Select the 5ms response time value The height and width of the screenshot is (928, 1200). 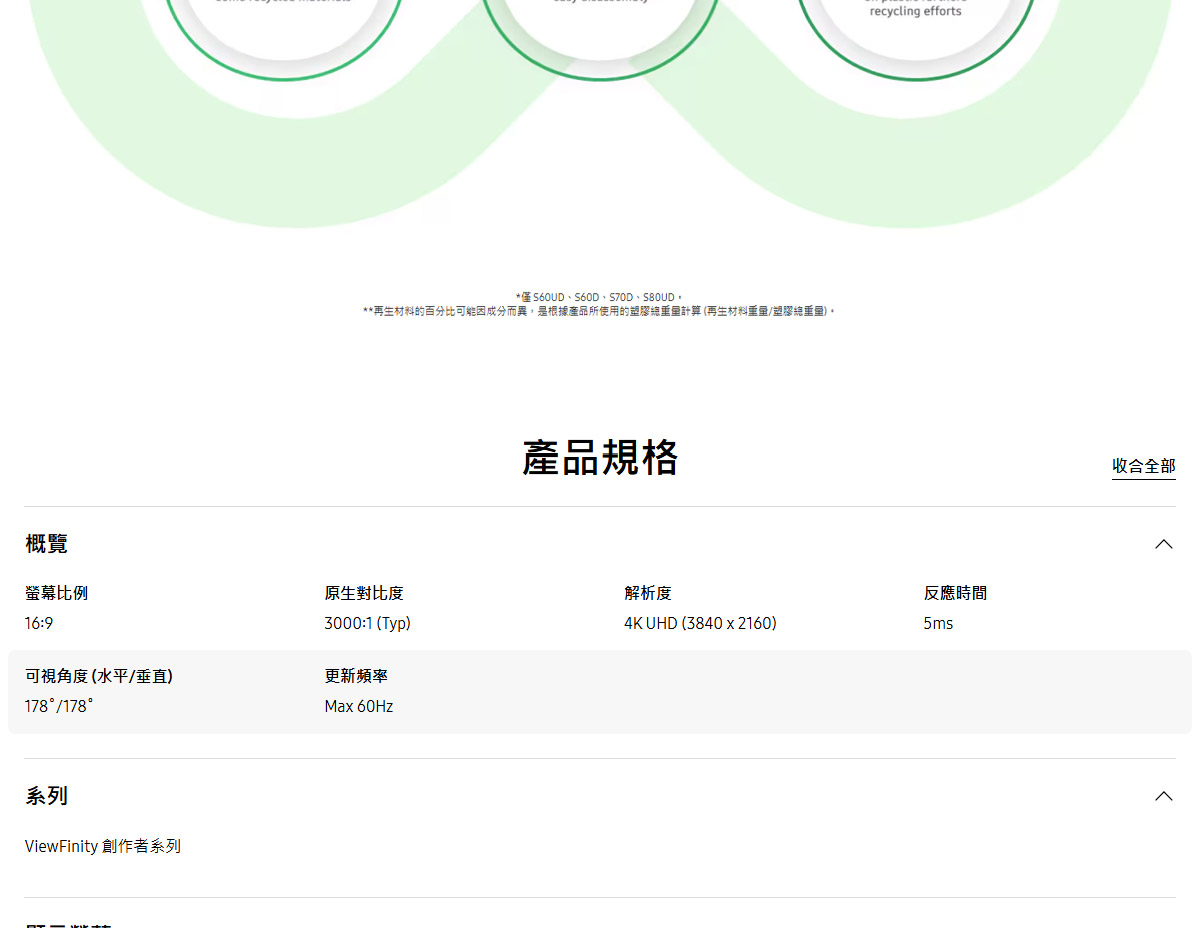[x=938, y=622]
